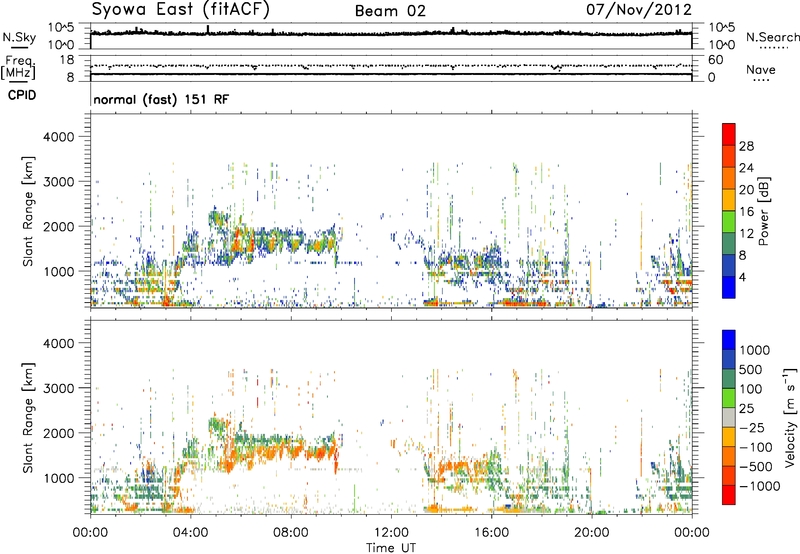
Task: Click the "Syowa East (fitACF)" plot title
Action: click(181, 10)
